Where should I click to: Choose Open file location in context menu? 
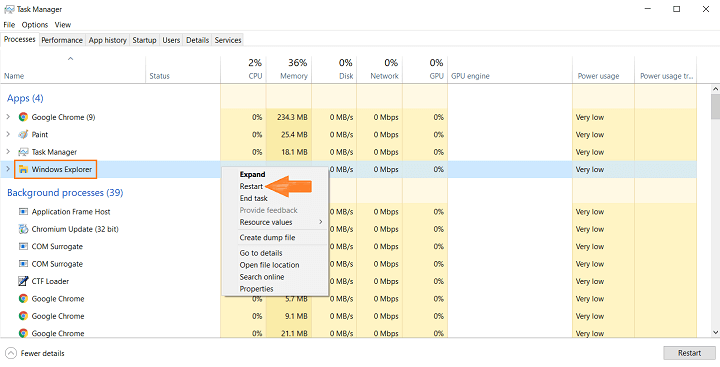(269, 265)
